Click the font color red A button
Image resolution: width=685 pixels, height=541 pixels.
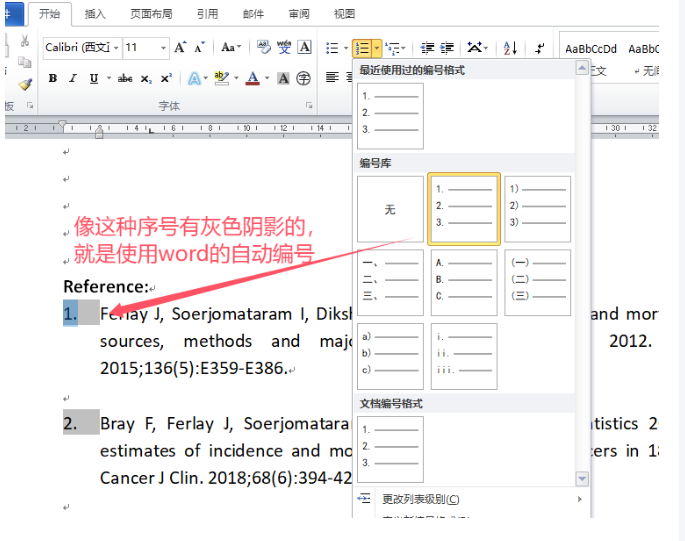253,79
